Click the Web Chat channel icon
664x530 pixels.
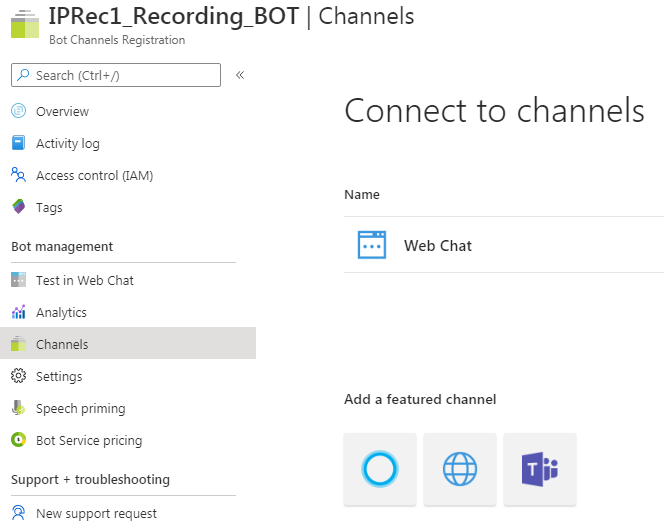point(372,245)
